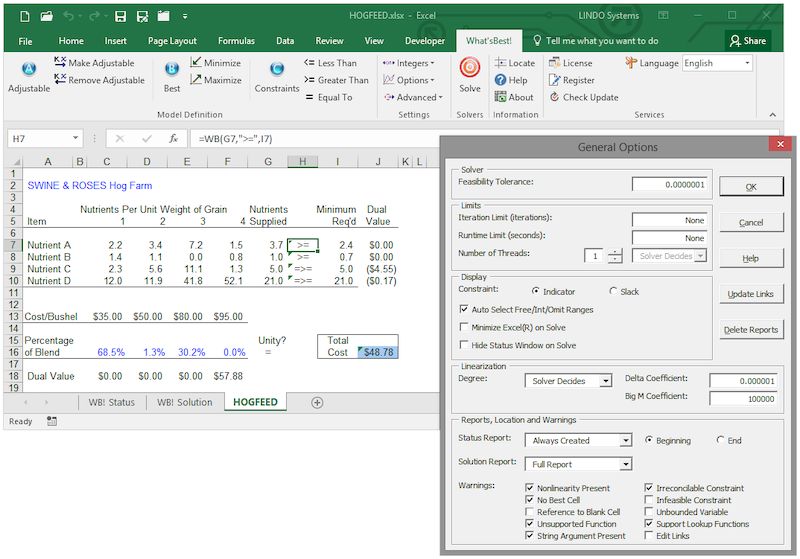Click Check Update icon
Image resolution: width=800 pixels, height=559 pixels.
(x=555, y=97)
